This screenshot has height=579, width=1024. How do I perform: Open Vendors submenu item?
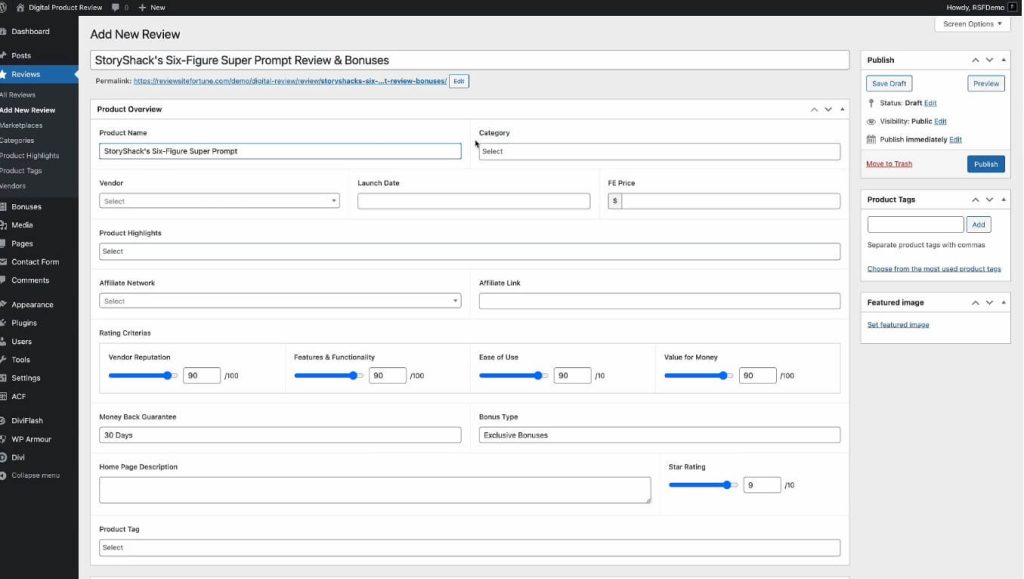[x=13, y=186]
